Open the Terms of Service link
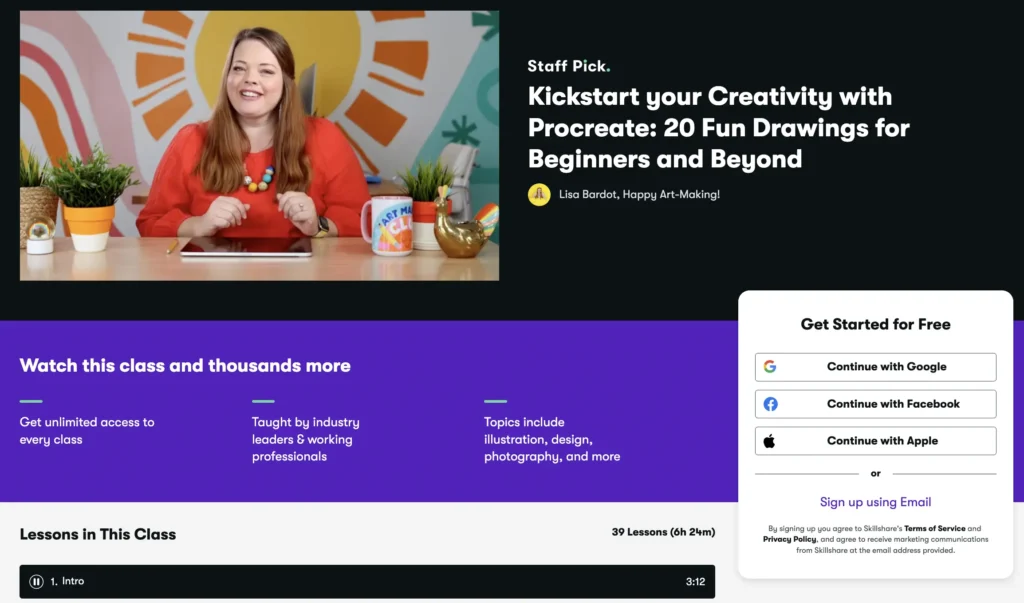Image resolution: width=1024 pixels, height=603 pixels. (934, 528)
